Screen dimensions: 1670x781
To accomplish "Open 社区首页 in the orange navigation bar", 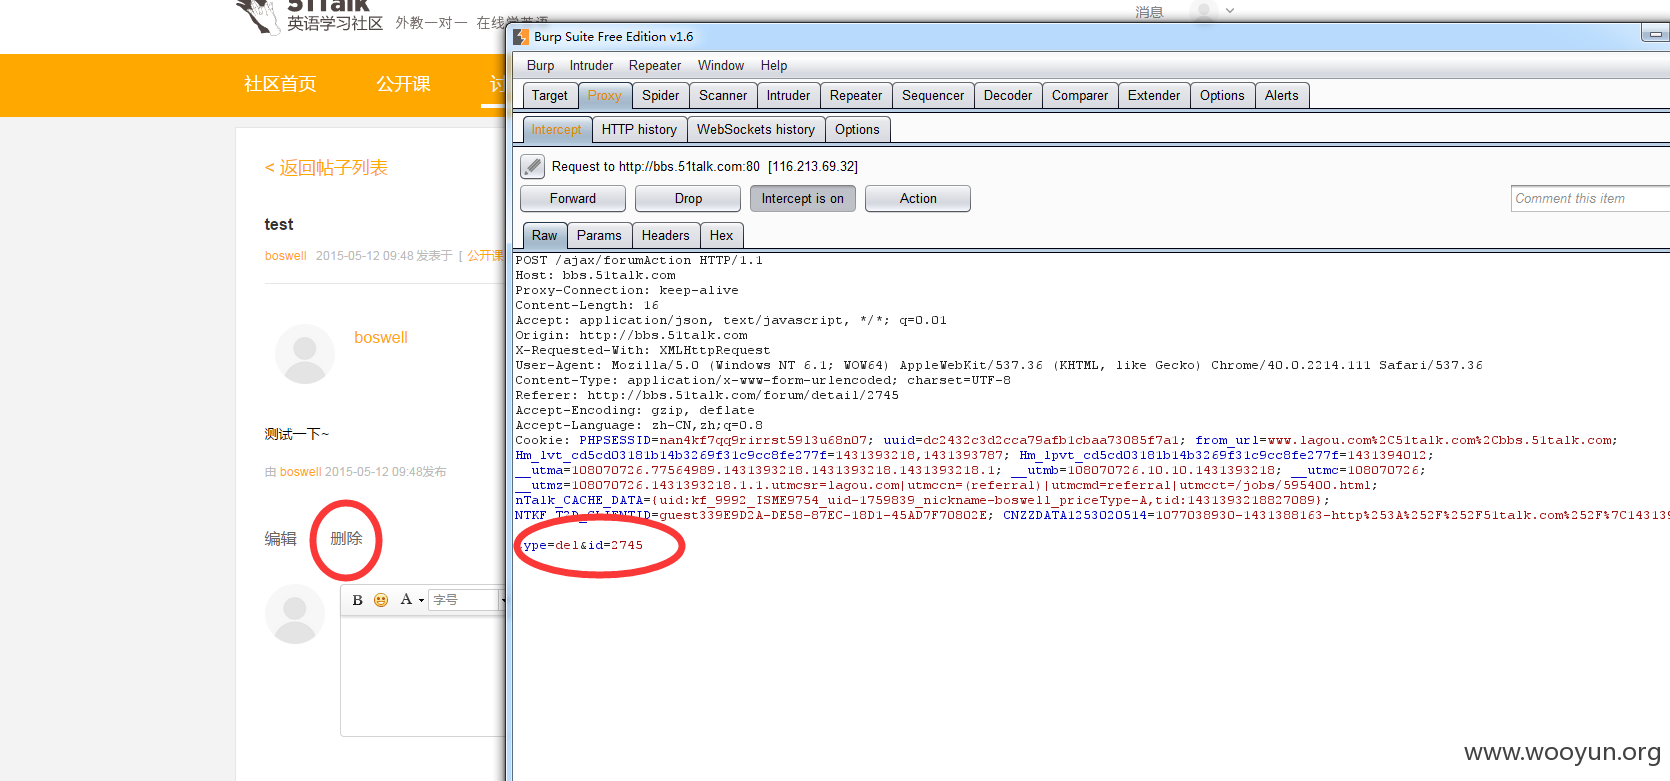I will [280, 84].
